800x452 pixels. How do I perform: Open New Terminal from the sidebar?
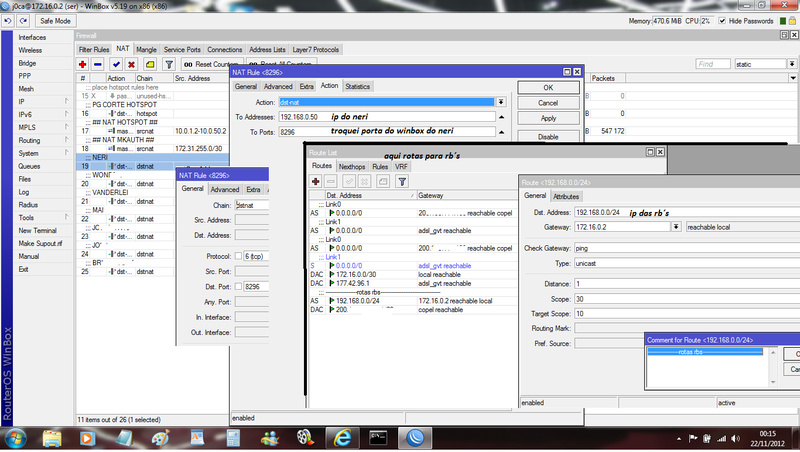pyautogui.click(x=37, y=231)
